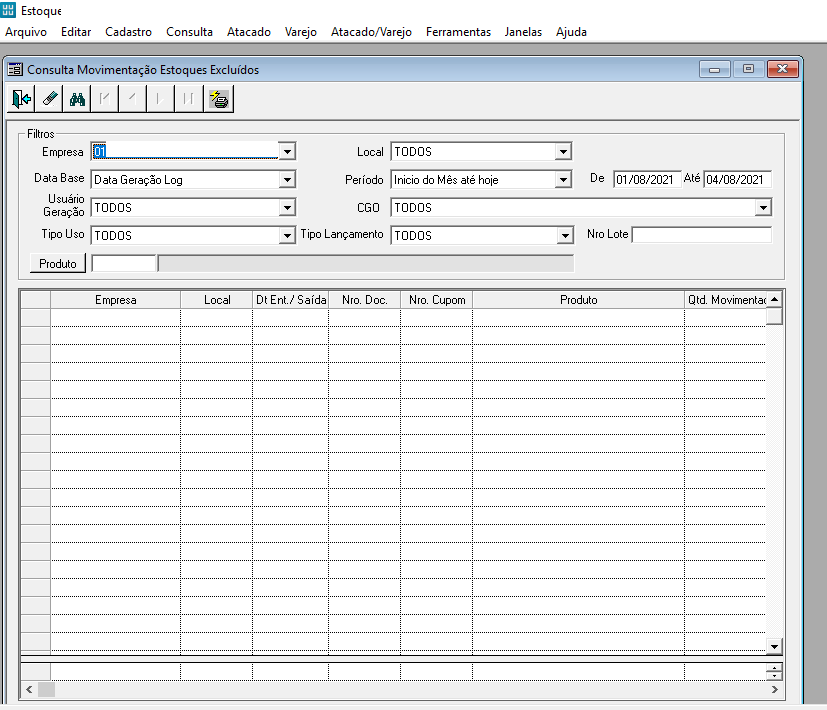Open the Consulta menu
The width and height of the screenshot is (827, 710).
(x=189, y=32)
